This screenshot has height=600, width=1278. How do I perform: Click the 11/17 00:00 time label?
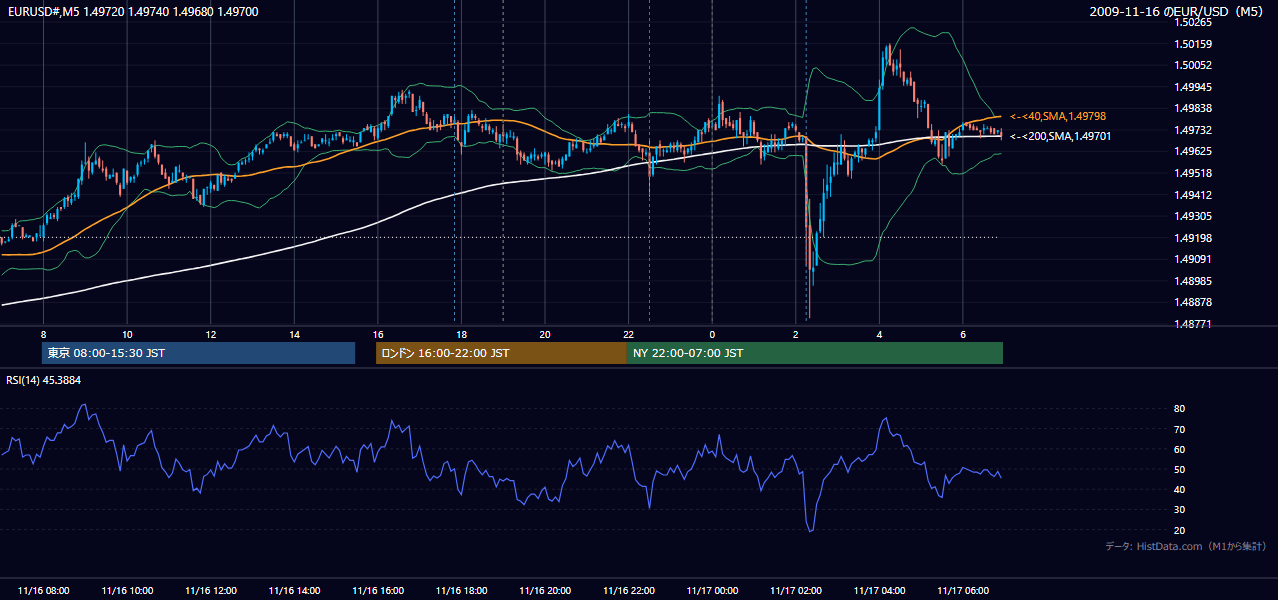click(x=712, y=591)
